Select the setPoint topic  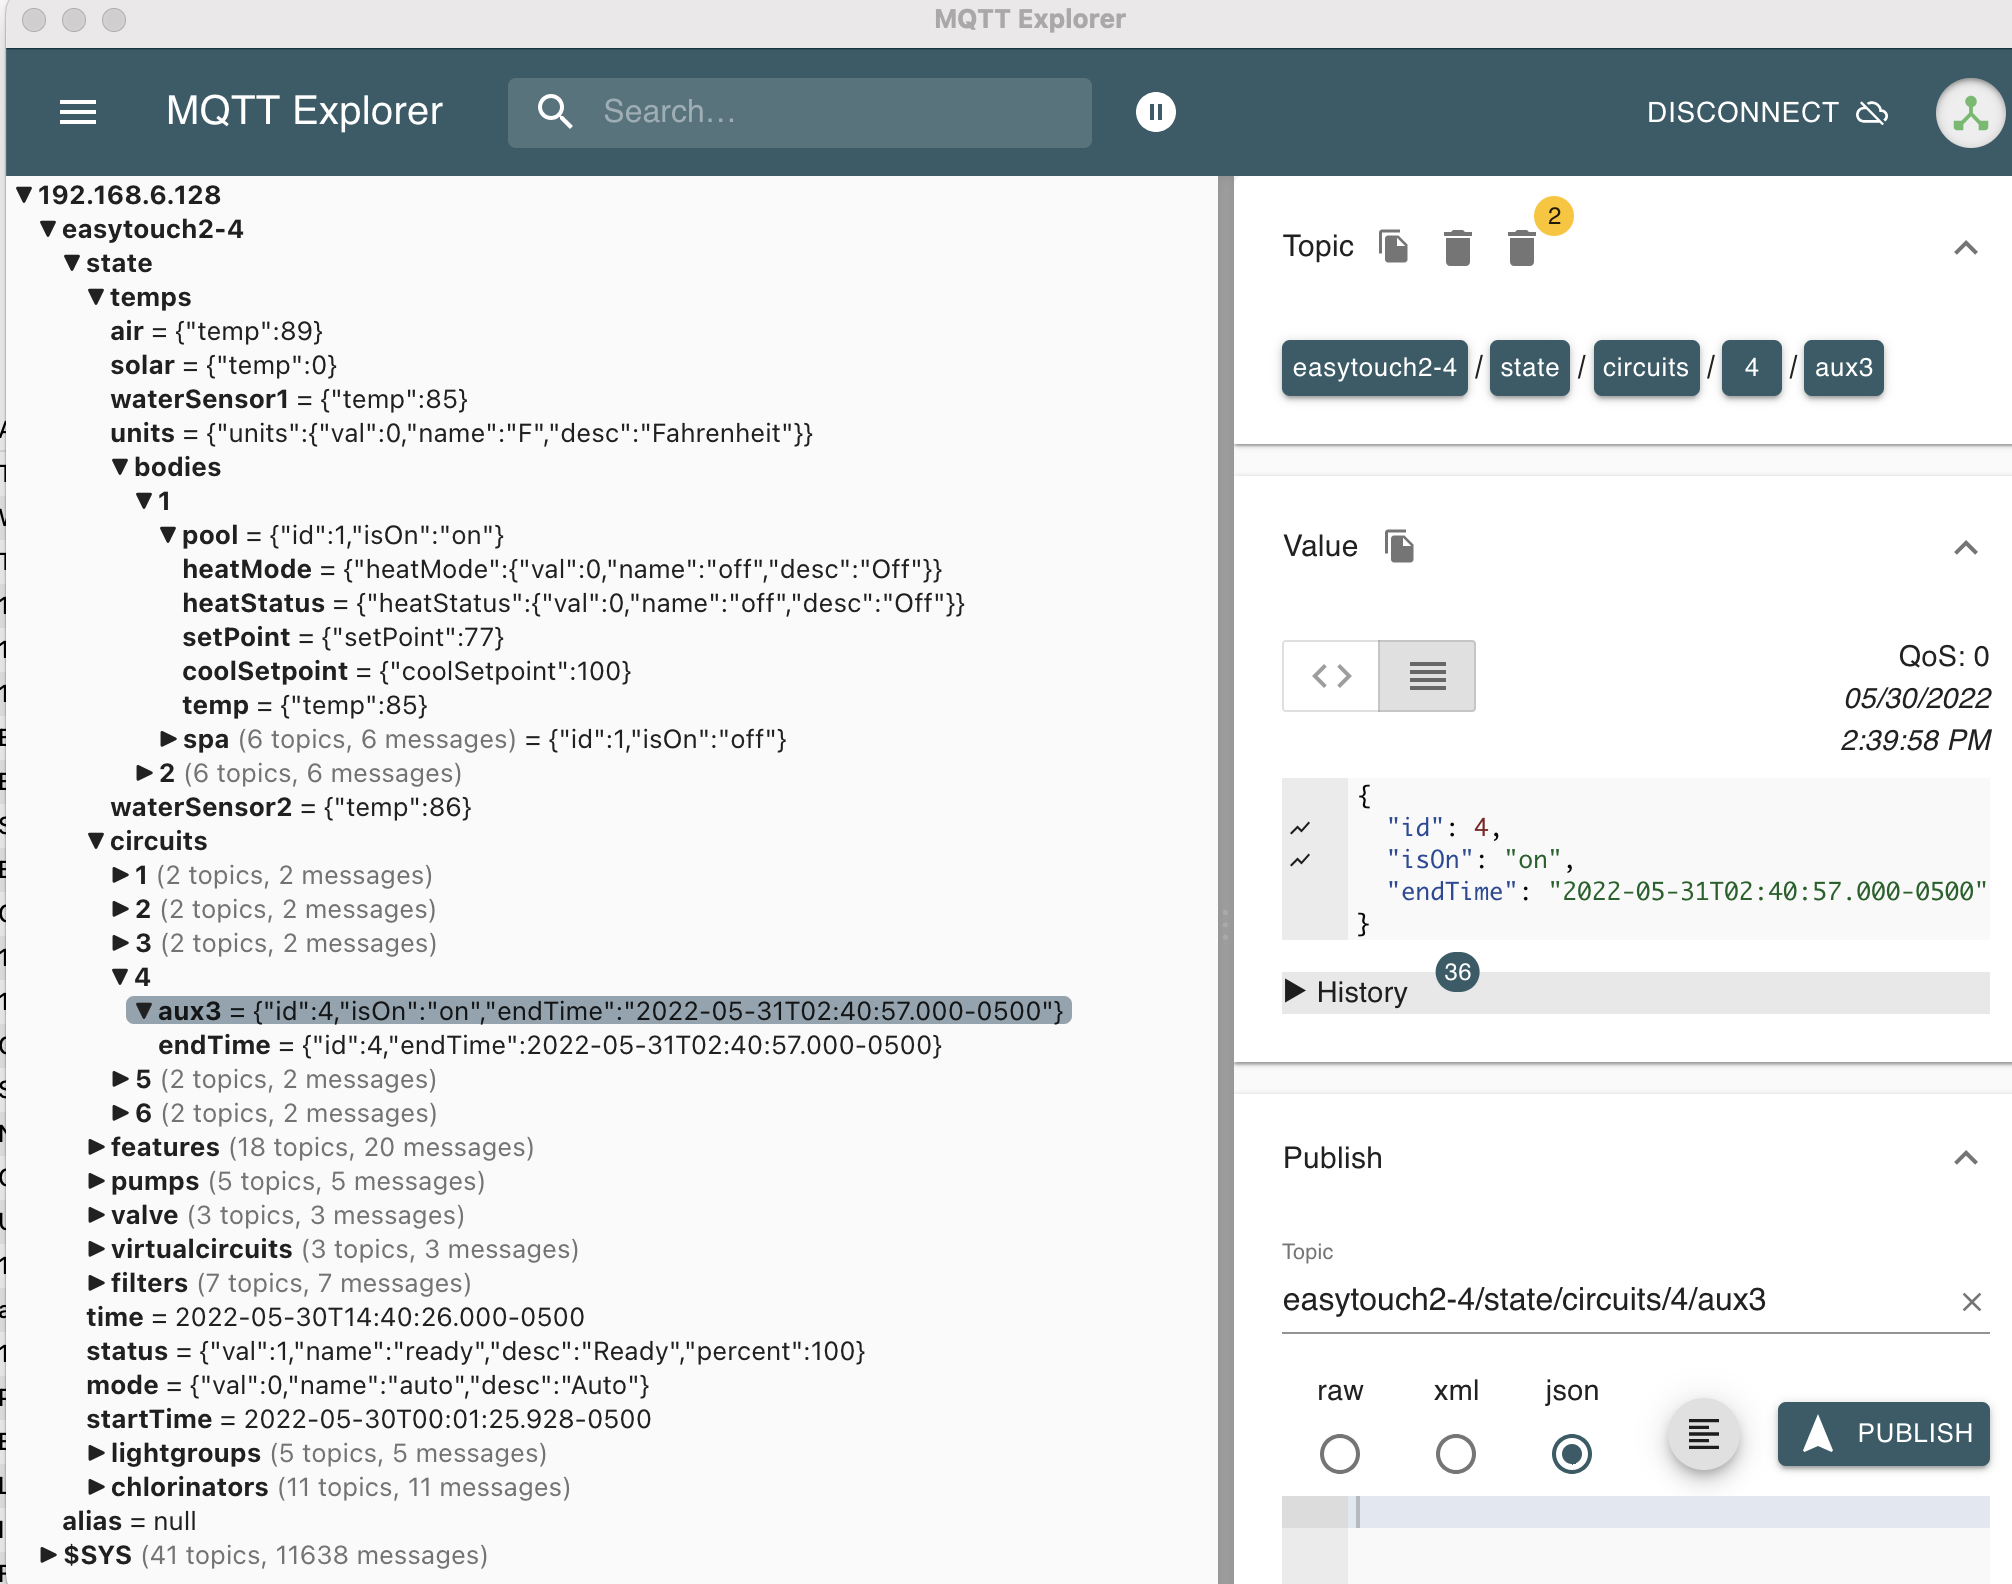343,637
